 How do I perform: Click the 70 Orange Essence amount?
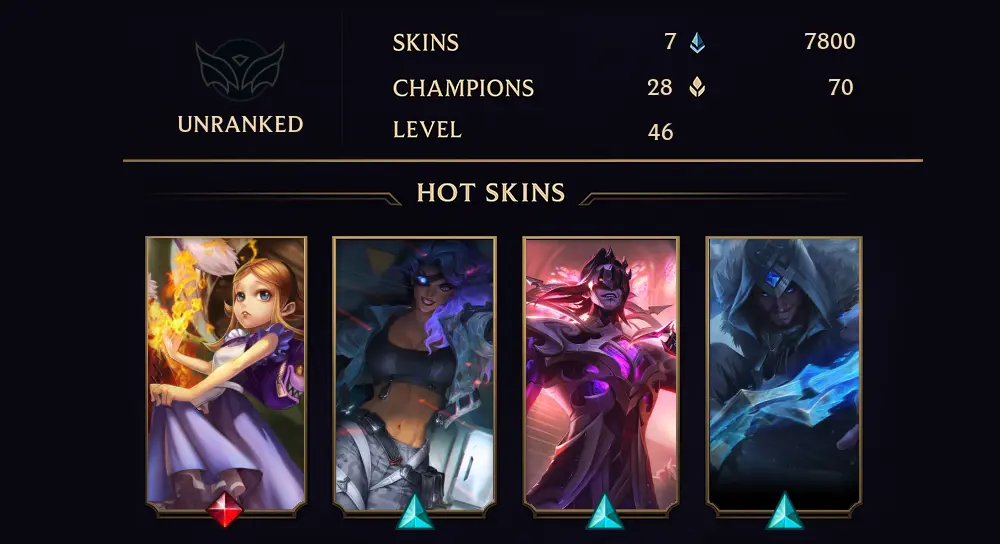tap(841, 87)
